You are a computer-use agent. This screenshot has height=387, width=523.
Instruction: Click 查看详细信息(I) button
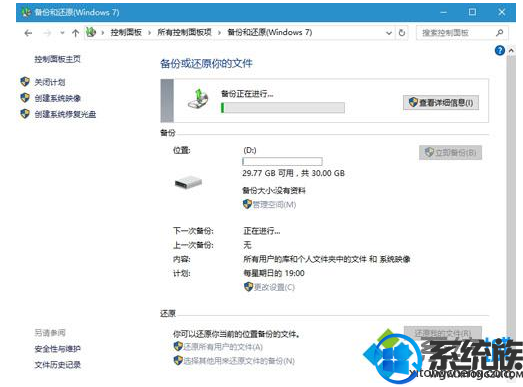(x=441, y=102)
